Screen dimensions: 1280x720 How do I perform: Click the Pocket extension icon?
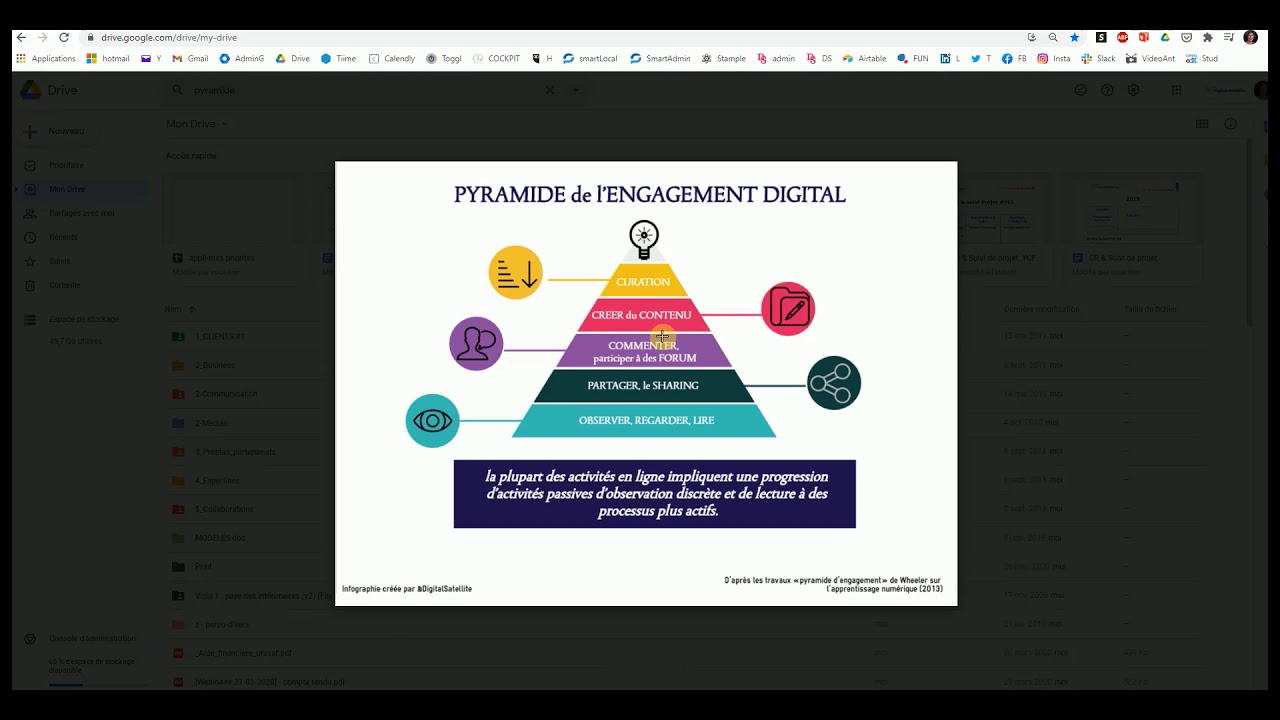(x=1186, y=37)
